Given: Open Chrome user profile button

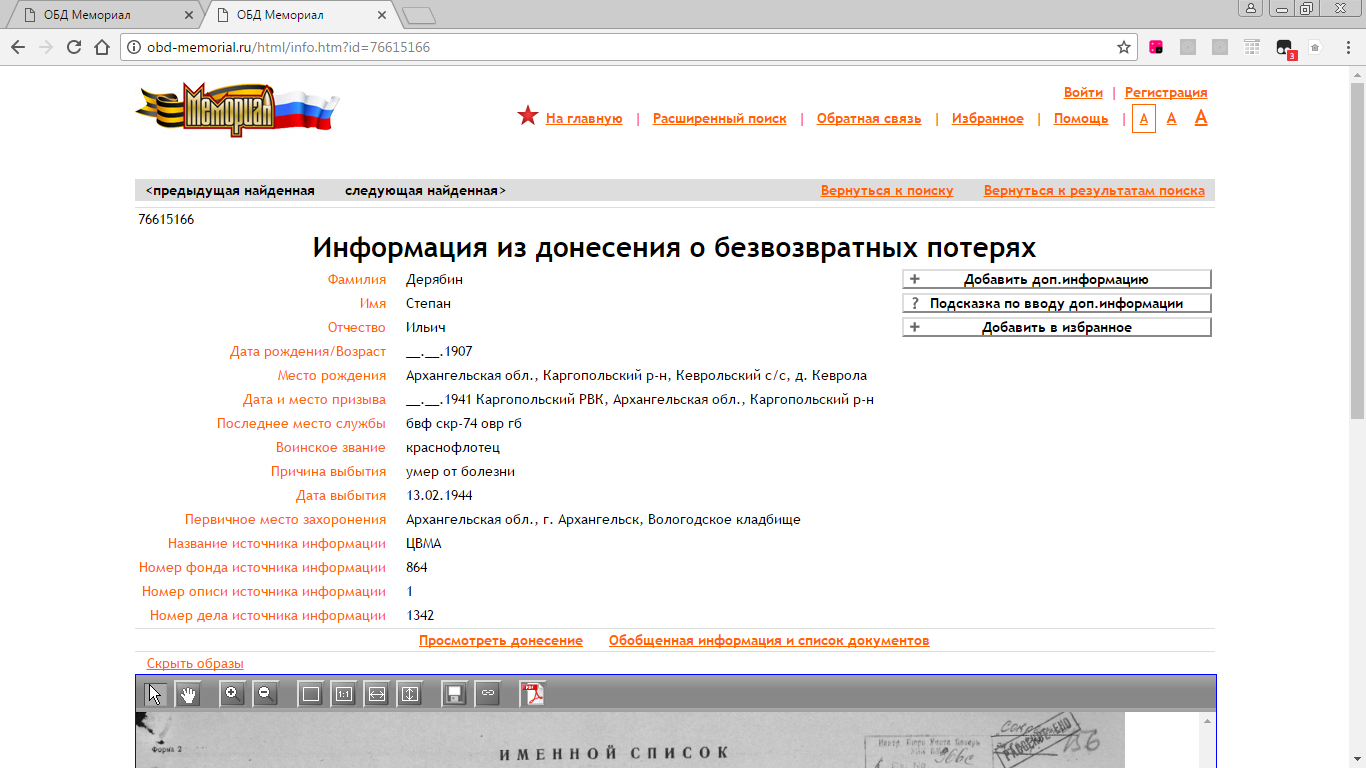Looking at the screenshot, I should [1250, 9].
